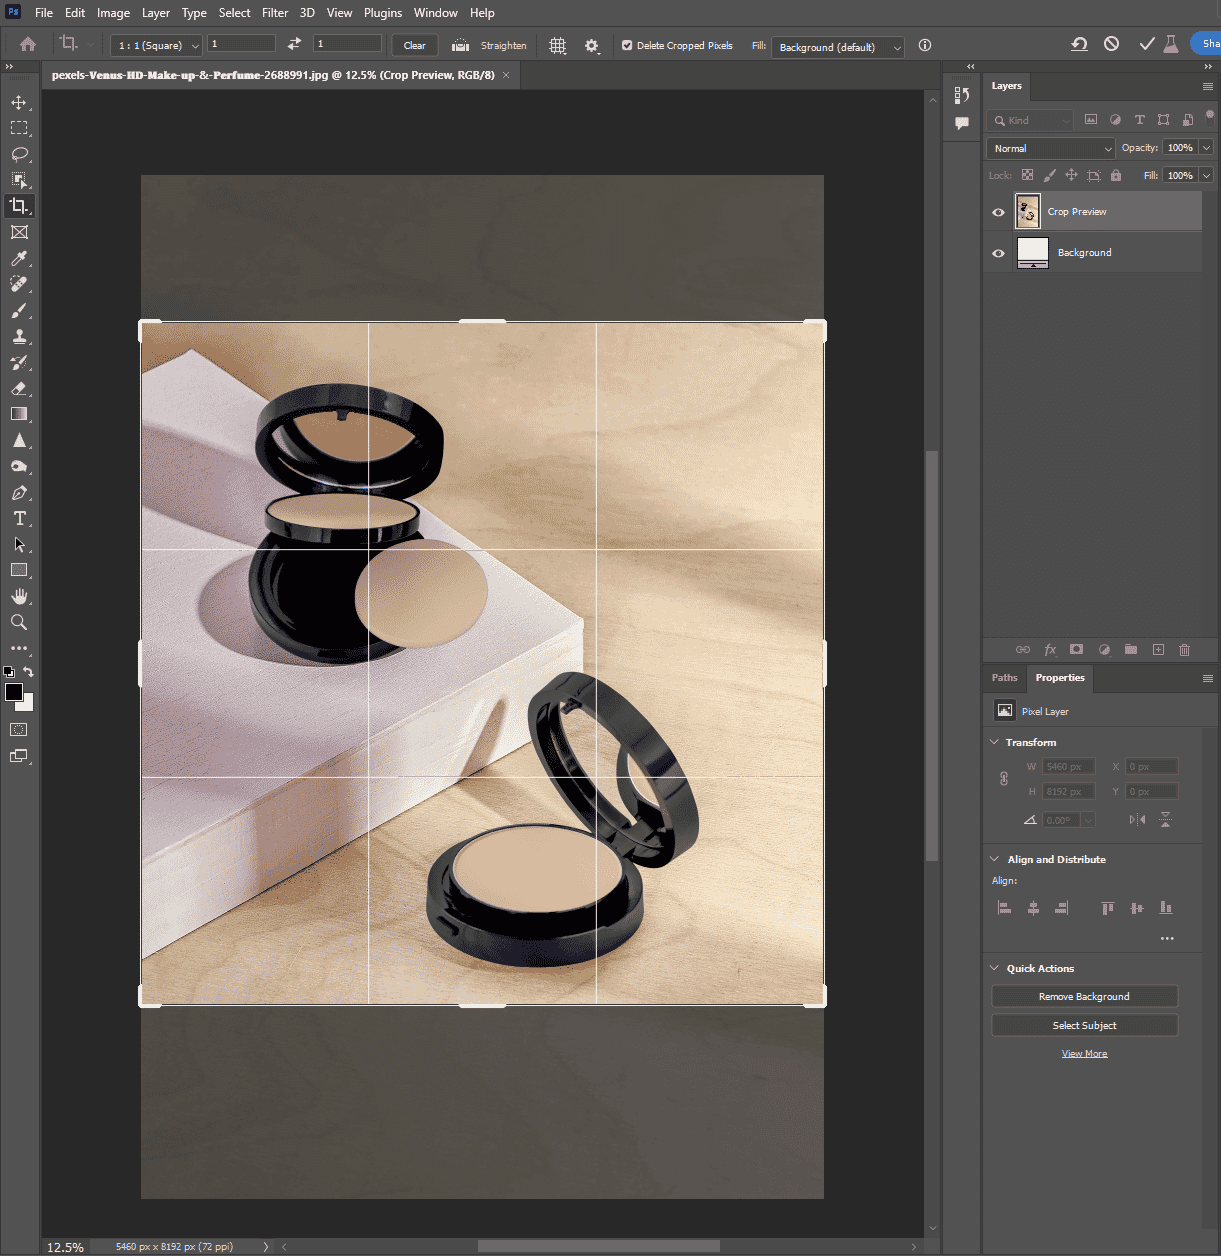Toggle Delete Cropped Pixels checkbox

(x=627, y=45)
